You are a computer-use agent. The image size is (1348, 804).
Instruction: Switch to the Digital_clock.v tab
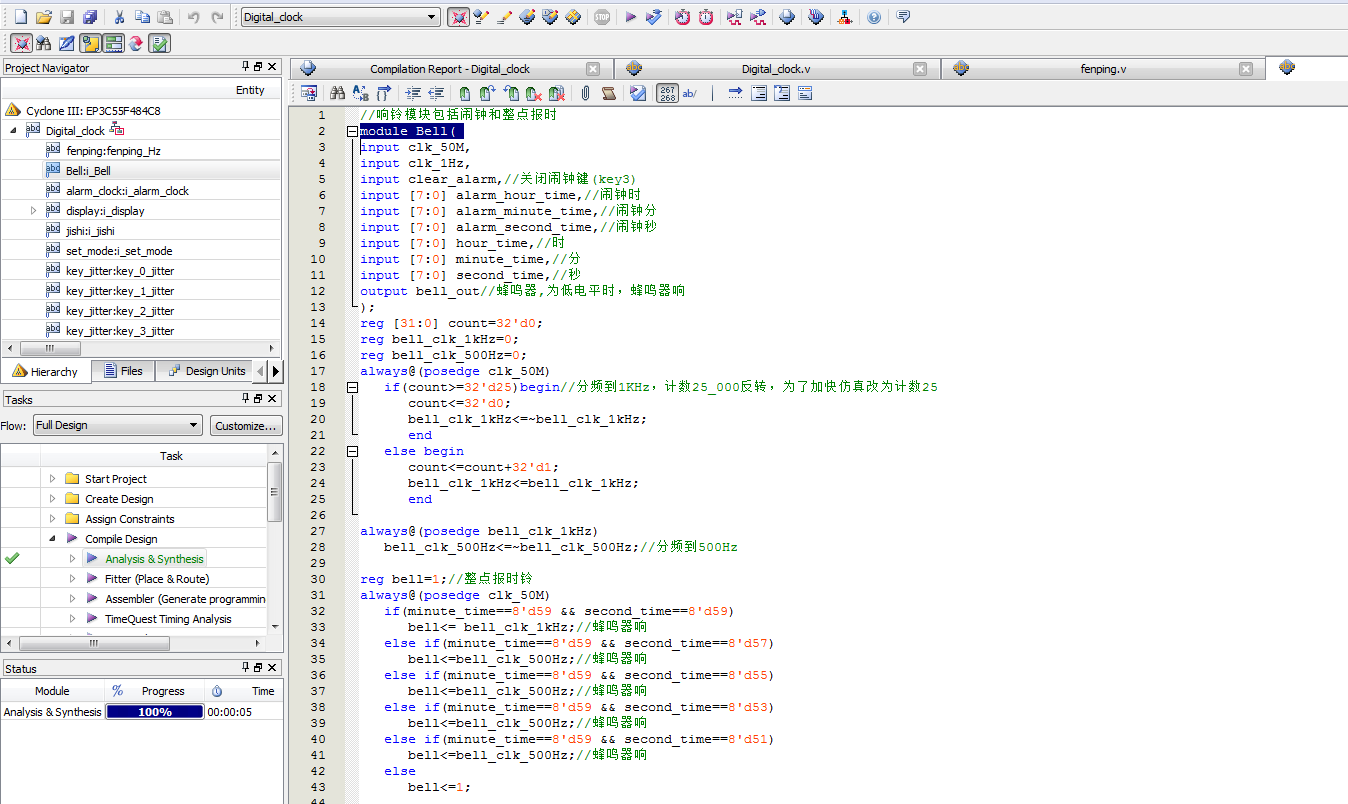coord(775,69)
